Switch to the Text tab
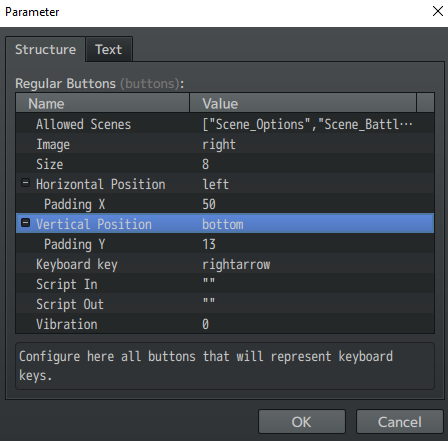Viewport: 448px width, 441px height. [x=109, y=49]
